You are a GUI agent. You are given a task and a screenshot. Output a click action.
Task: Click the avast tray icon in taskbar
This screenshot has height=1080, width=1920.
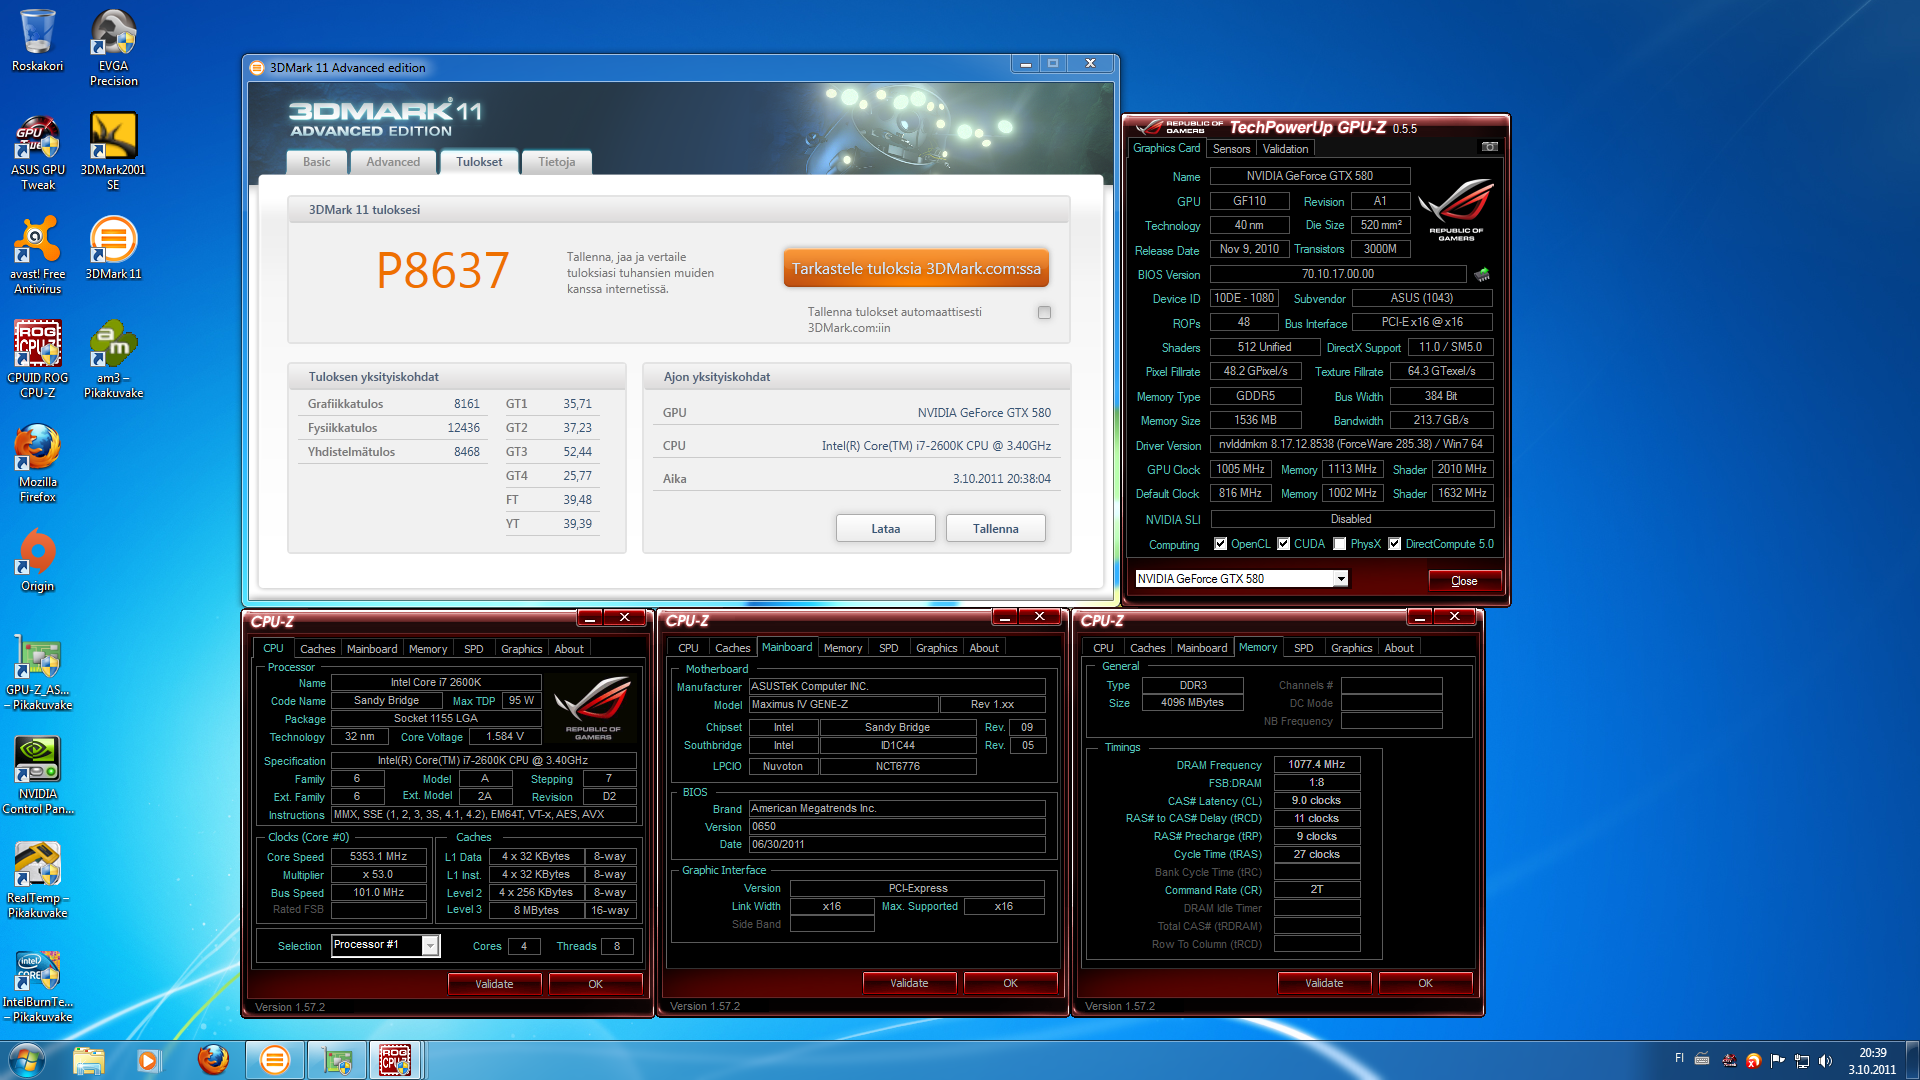(x=1753, y=1061)
